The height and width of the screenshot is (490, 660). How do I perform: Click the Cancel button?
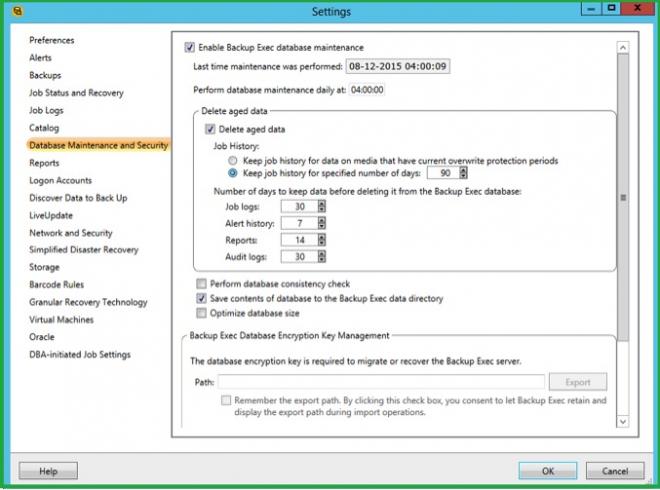615,471
